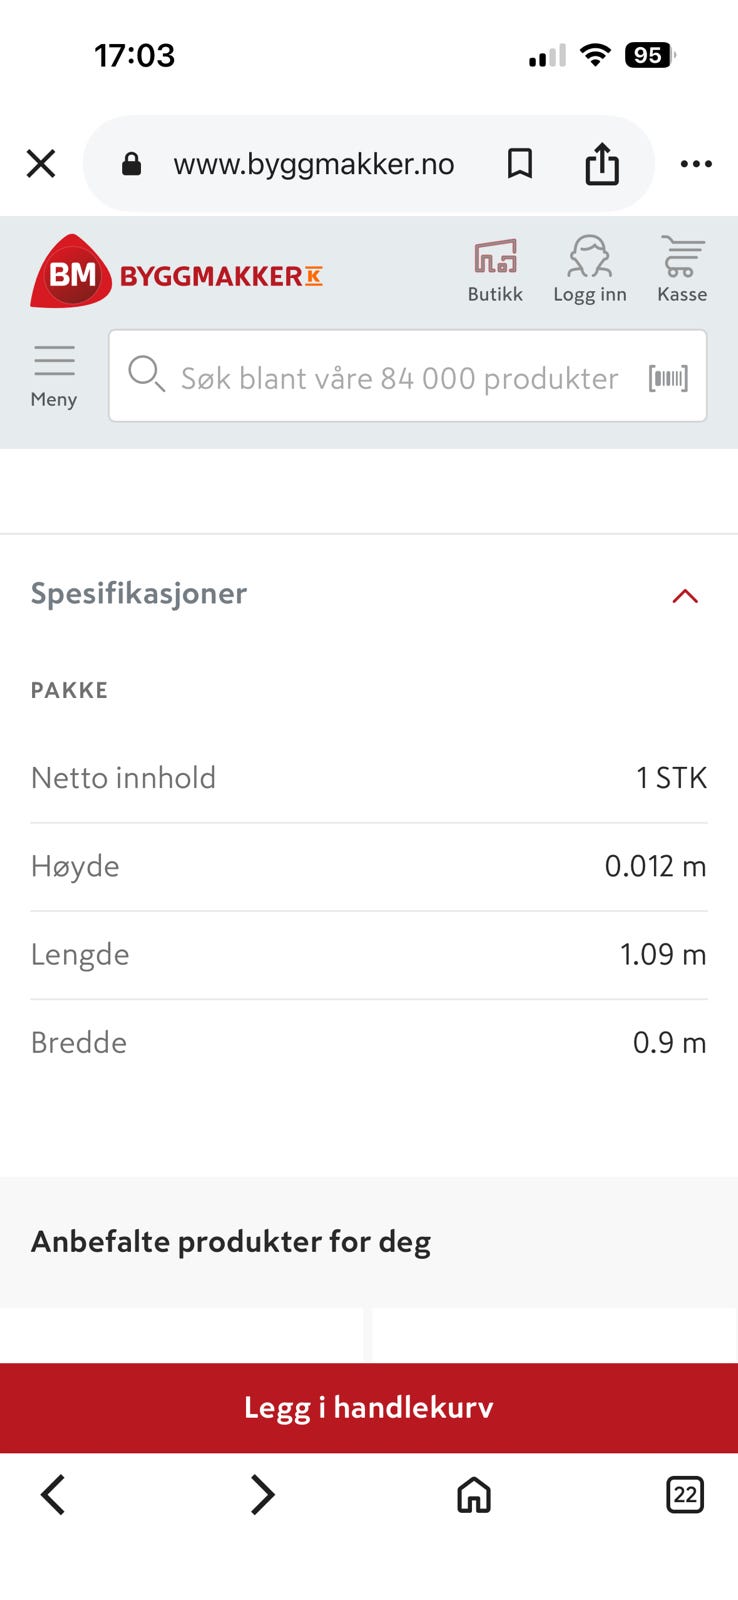The image size is (738, 1600).
Task: Bookmark this page in browser bar
Action: pos(520,163)
